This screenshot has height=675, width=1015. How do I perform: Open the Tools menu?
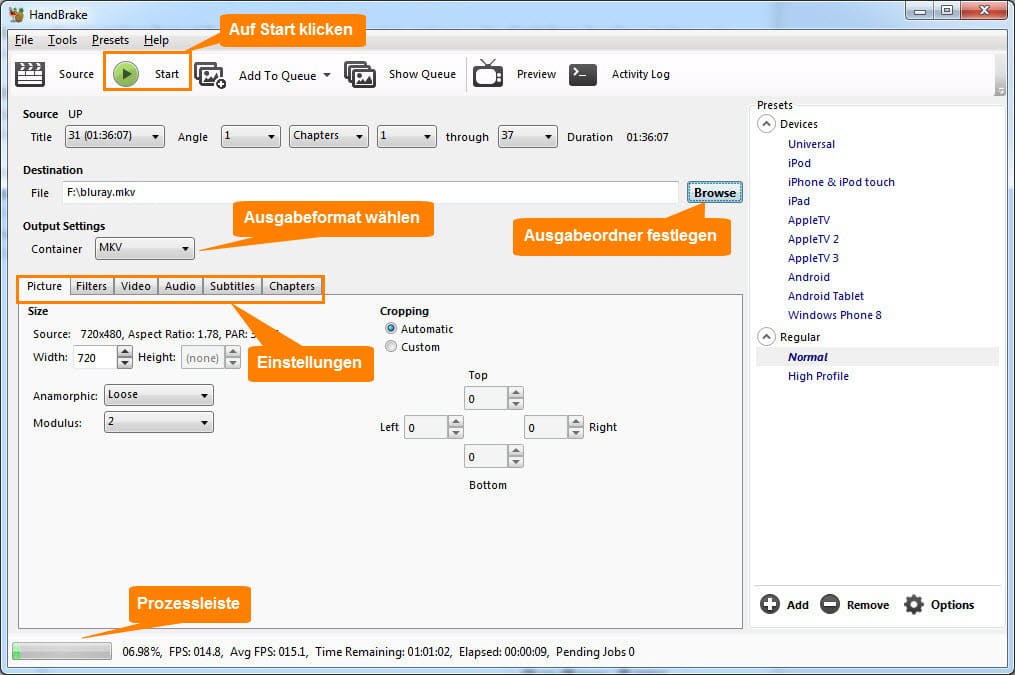(62, 40)
